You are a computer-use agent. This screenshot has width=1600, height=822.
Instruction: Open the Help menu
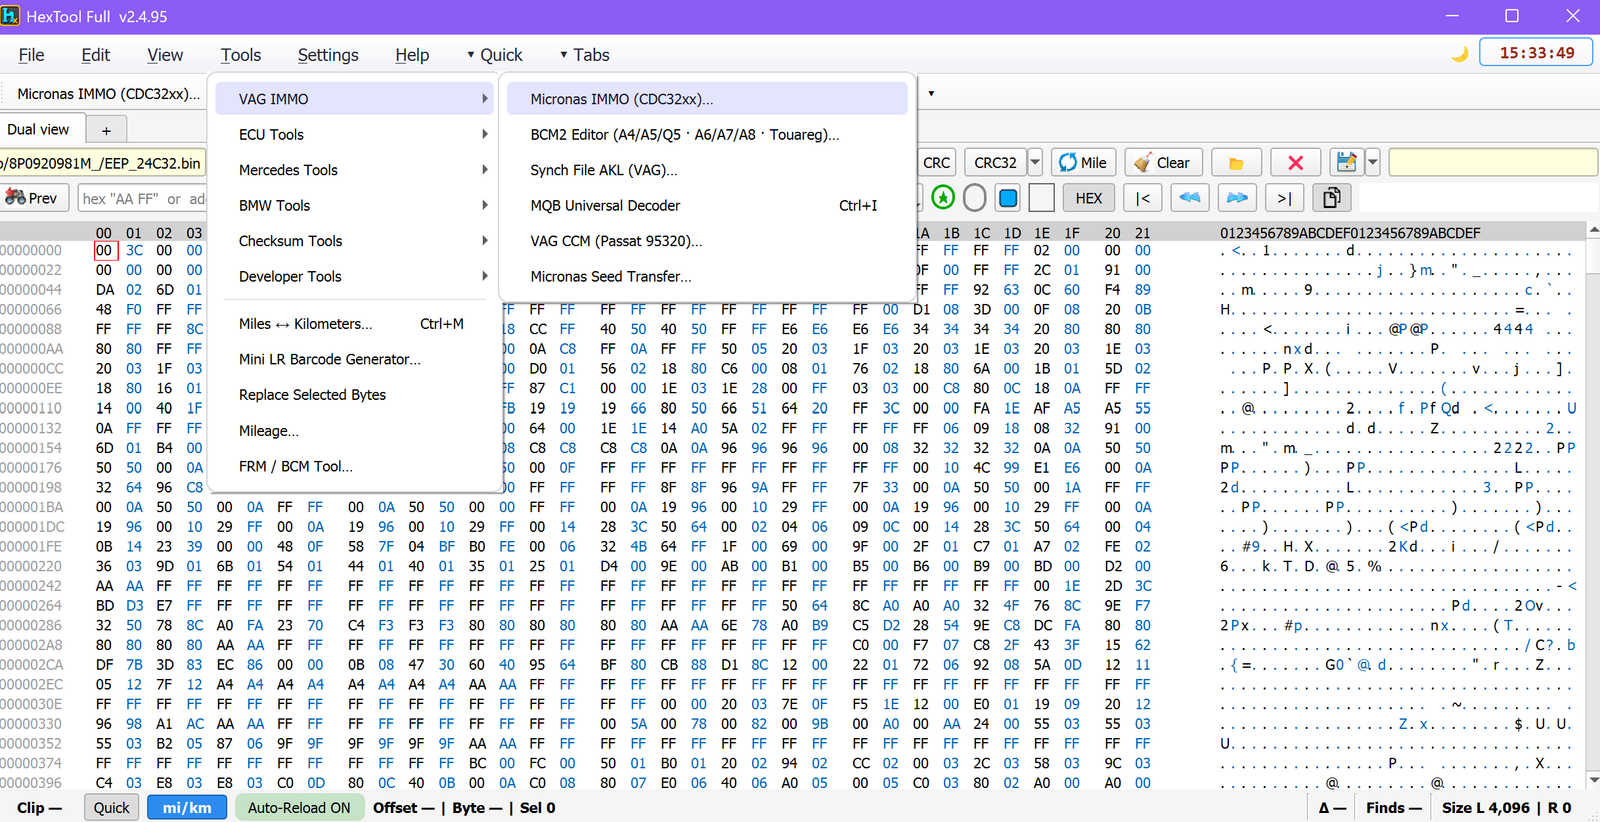(x=412, y=55)
